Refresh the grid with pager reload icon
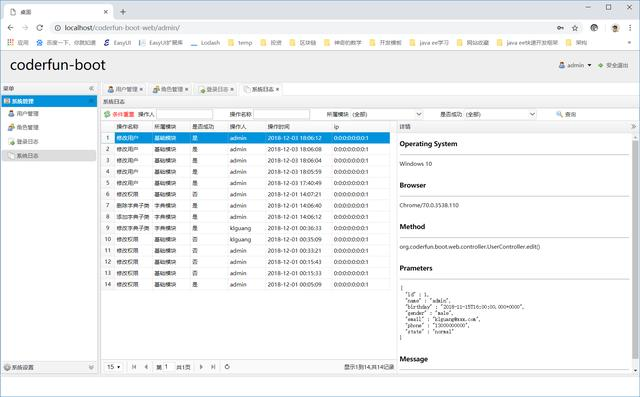Viewport: 640px width, 397px height. tap(227, 367)
